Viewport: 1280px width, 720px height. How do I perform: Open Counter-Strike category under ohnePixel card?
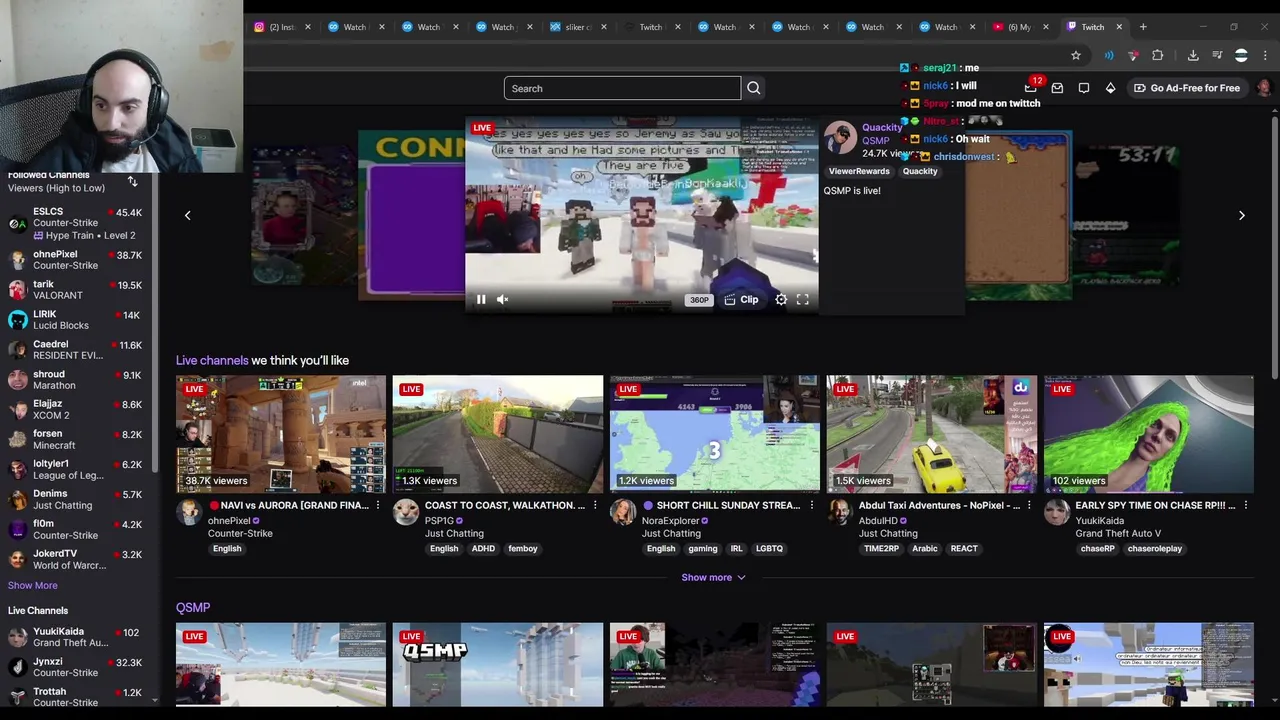coord(240,534)
